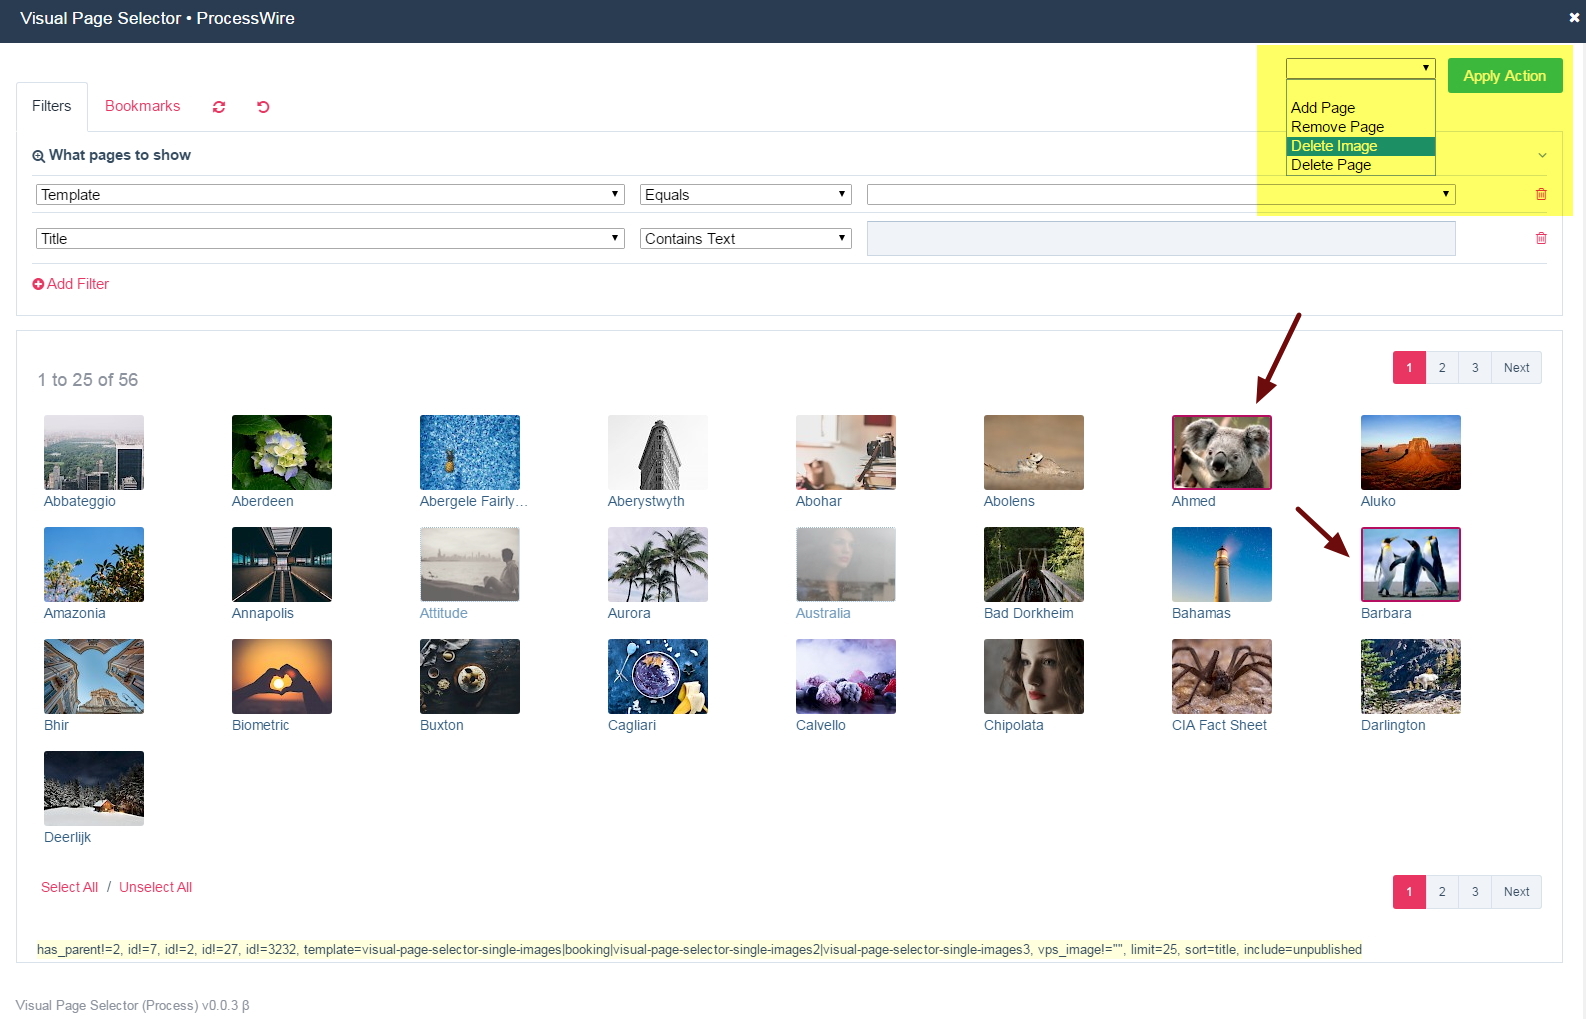Select the Barbara penguins thumbnail

pos(1411,564)
